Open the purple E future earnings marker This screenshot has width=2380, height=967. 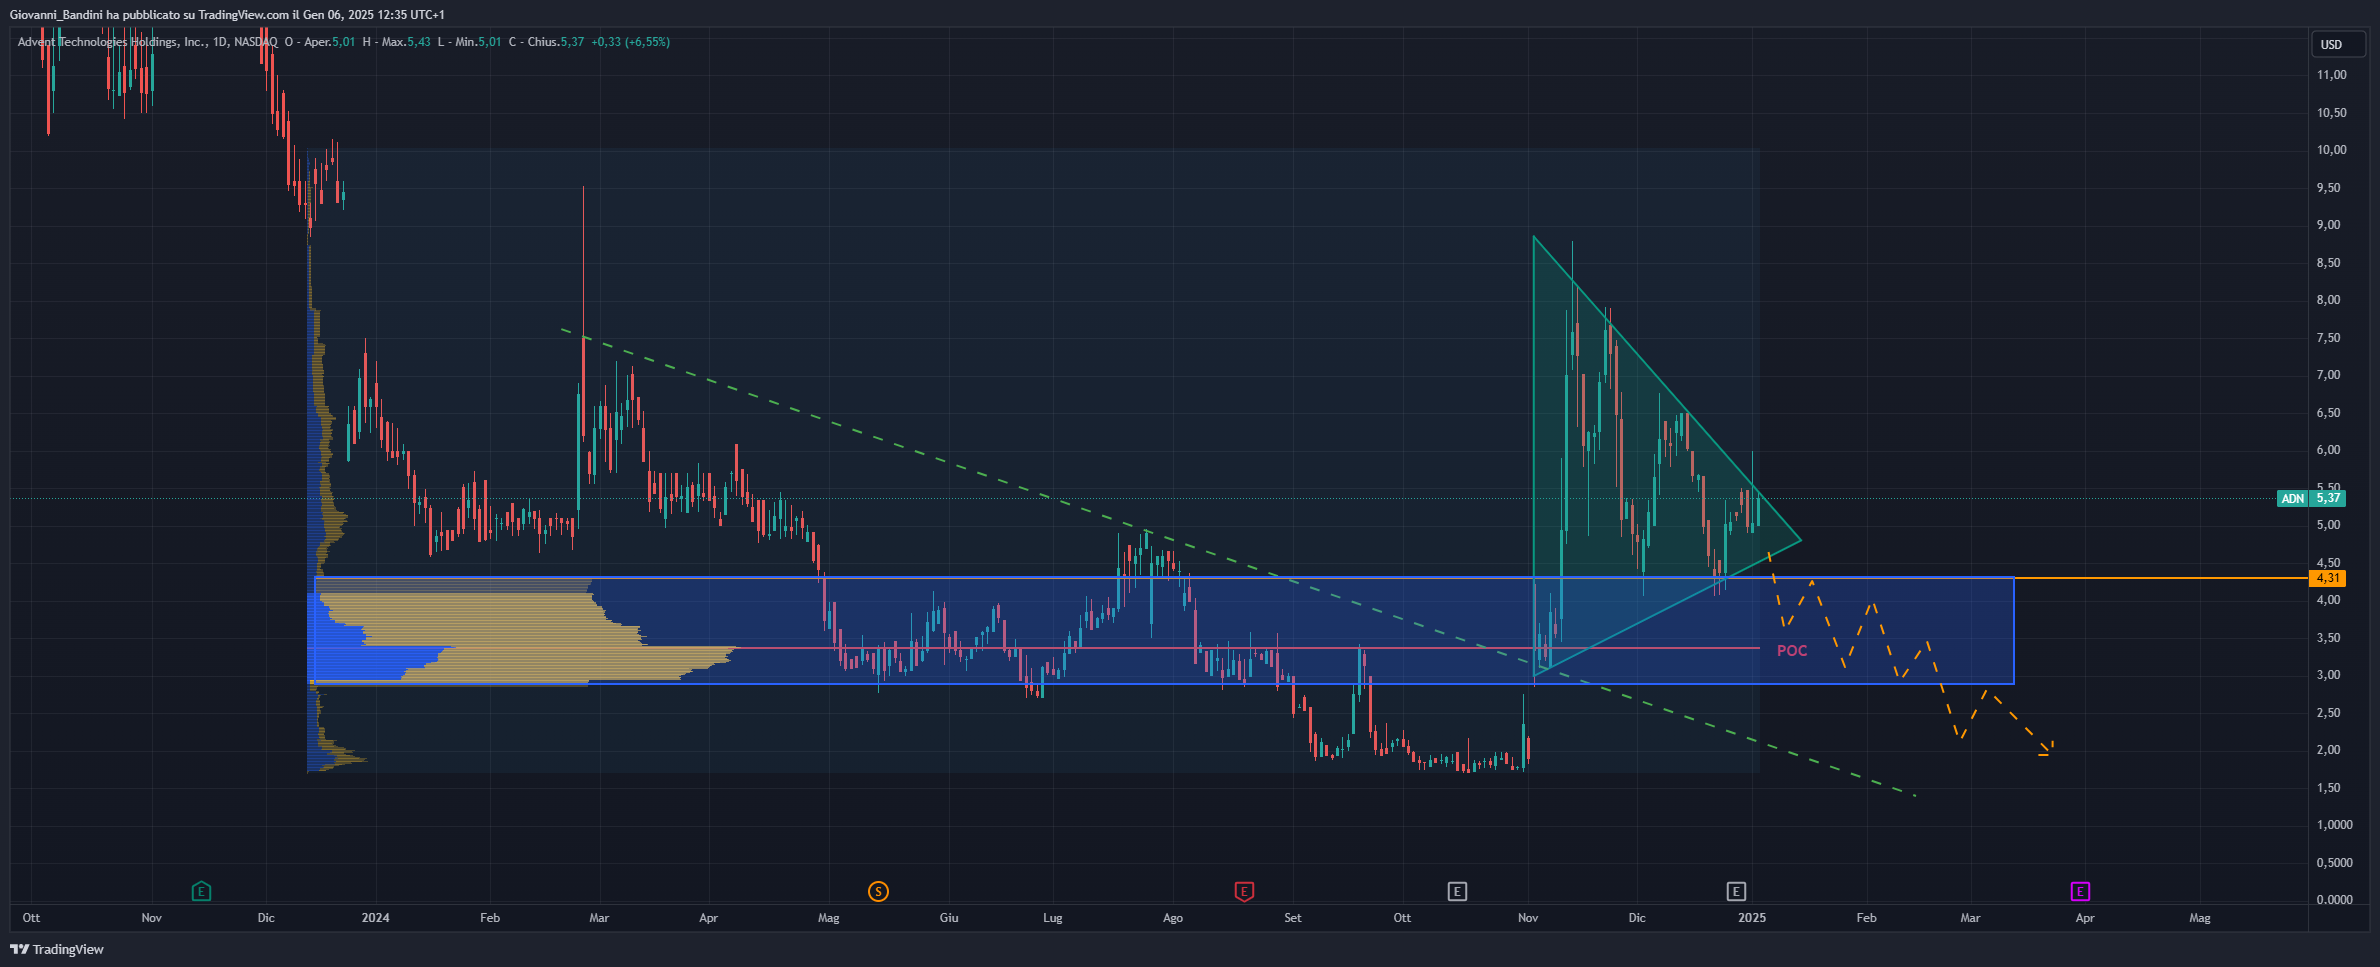[2080, 891]
